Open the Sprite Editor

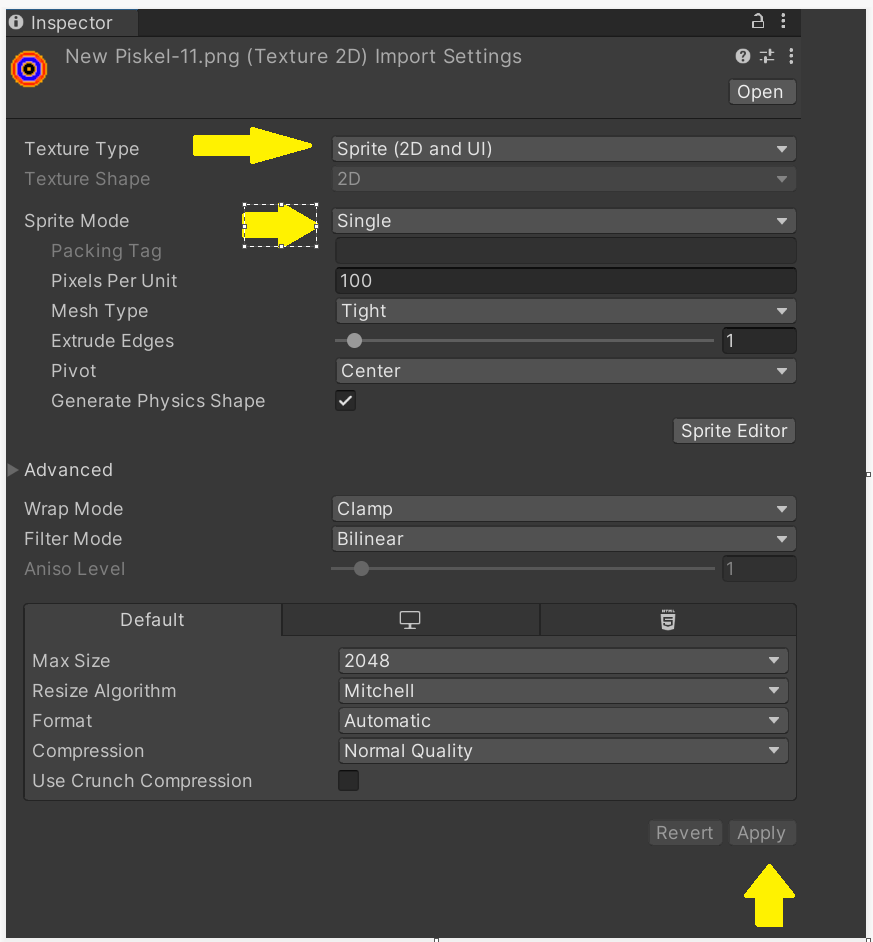pos(733,430)
